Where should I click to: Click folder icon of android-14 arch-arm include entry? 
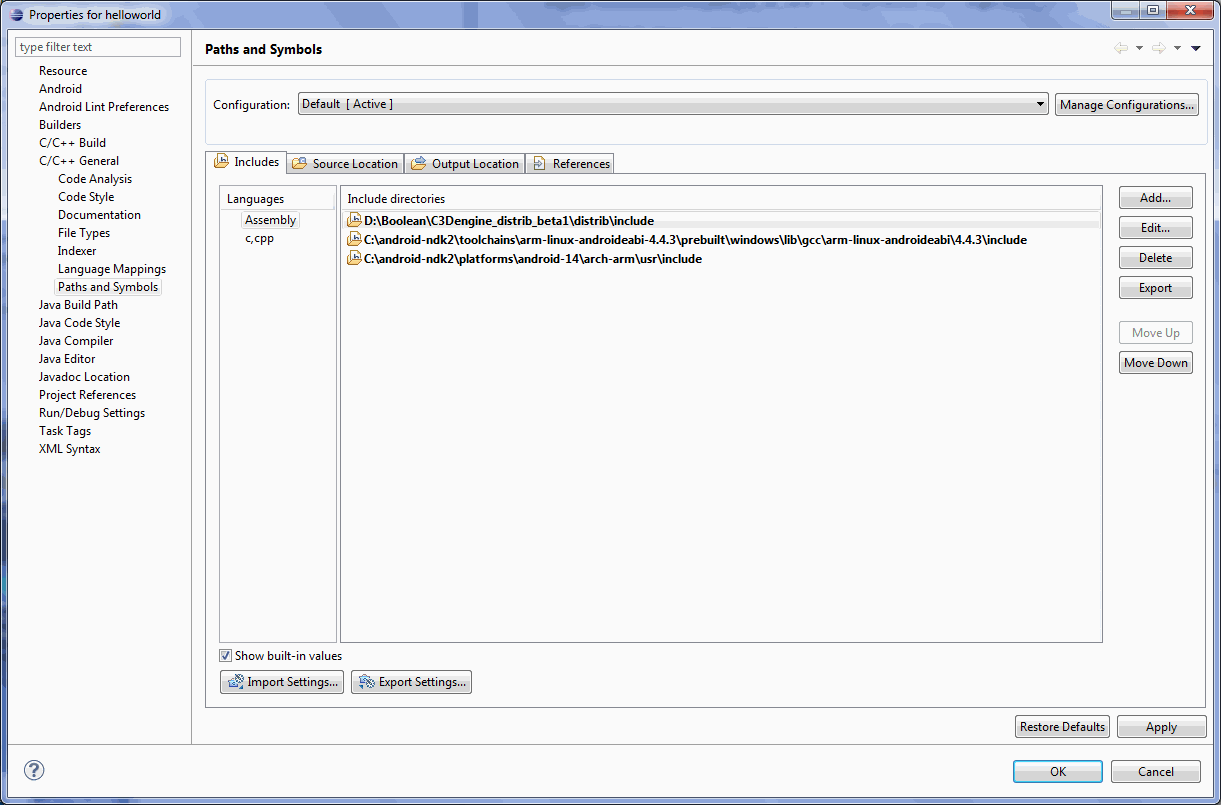354,259
